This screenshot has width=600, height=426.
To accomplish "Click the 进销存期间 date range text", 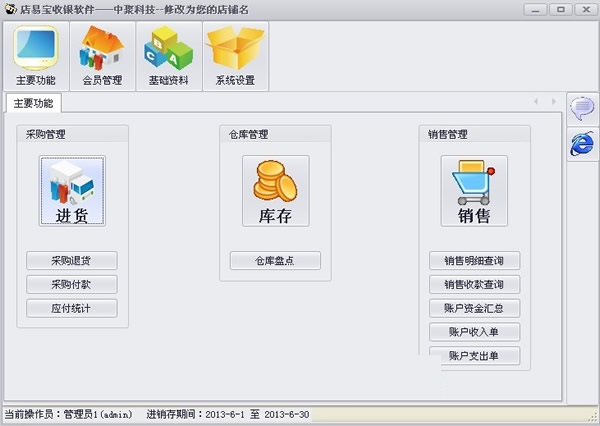I will pyautogui.click(x=228, y=414).
